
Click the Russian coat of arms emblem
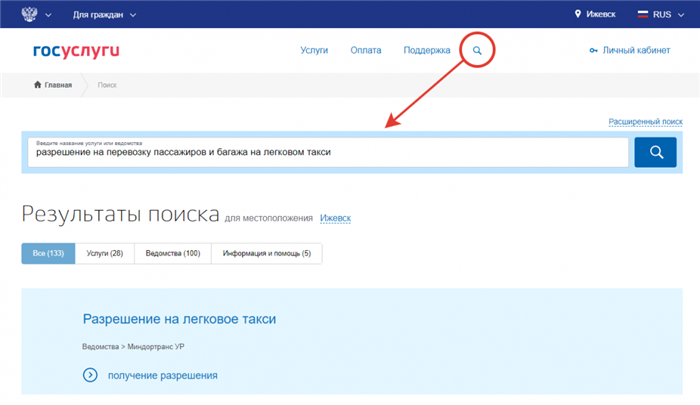(29, 14)
